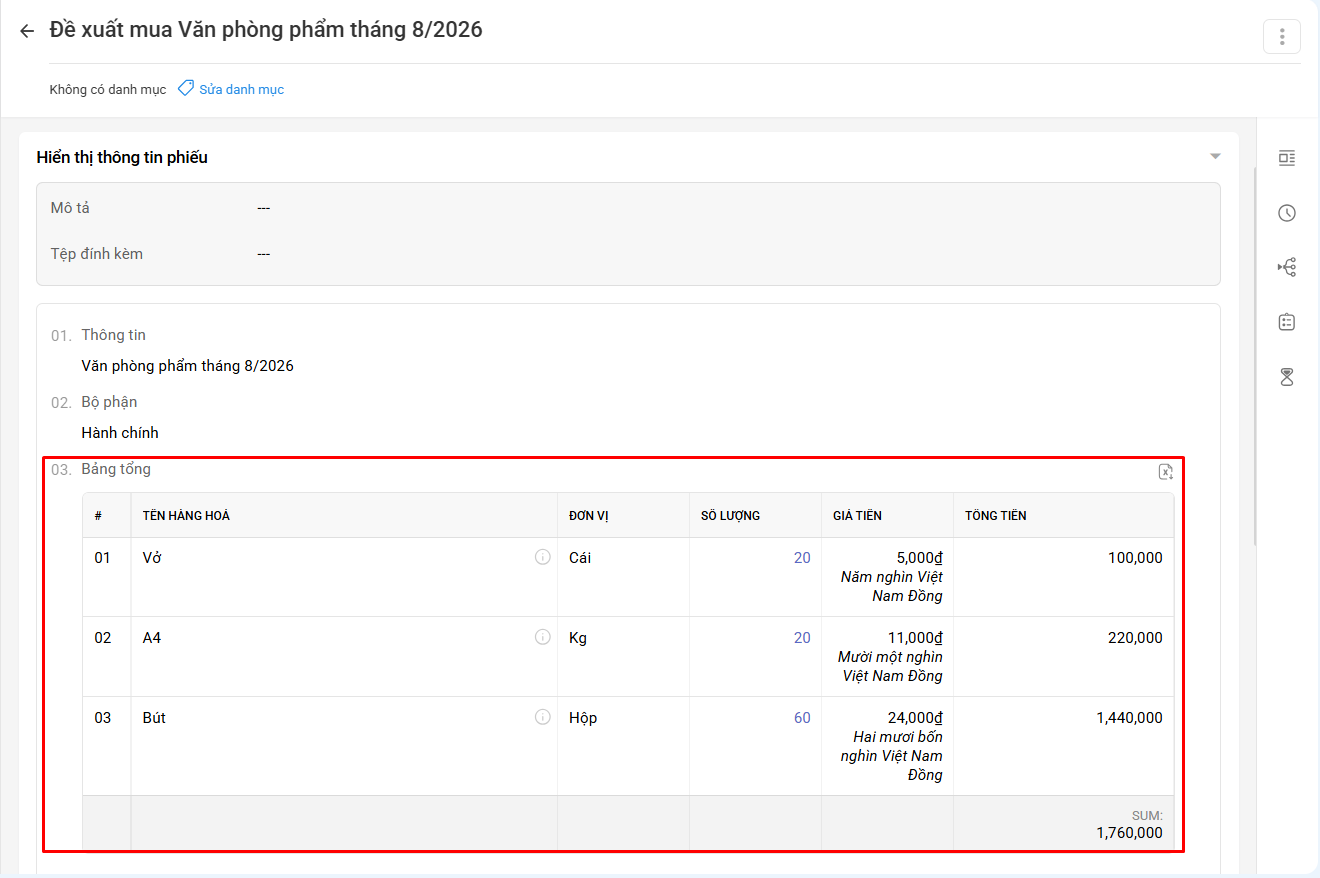Click the Thông tin field label
Screen dimensions: 1320x878
pyautogui.click(x=114, y=335)
